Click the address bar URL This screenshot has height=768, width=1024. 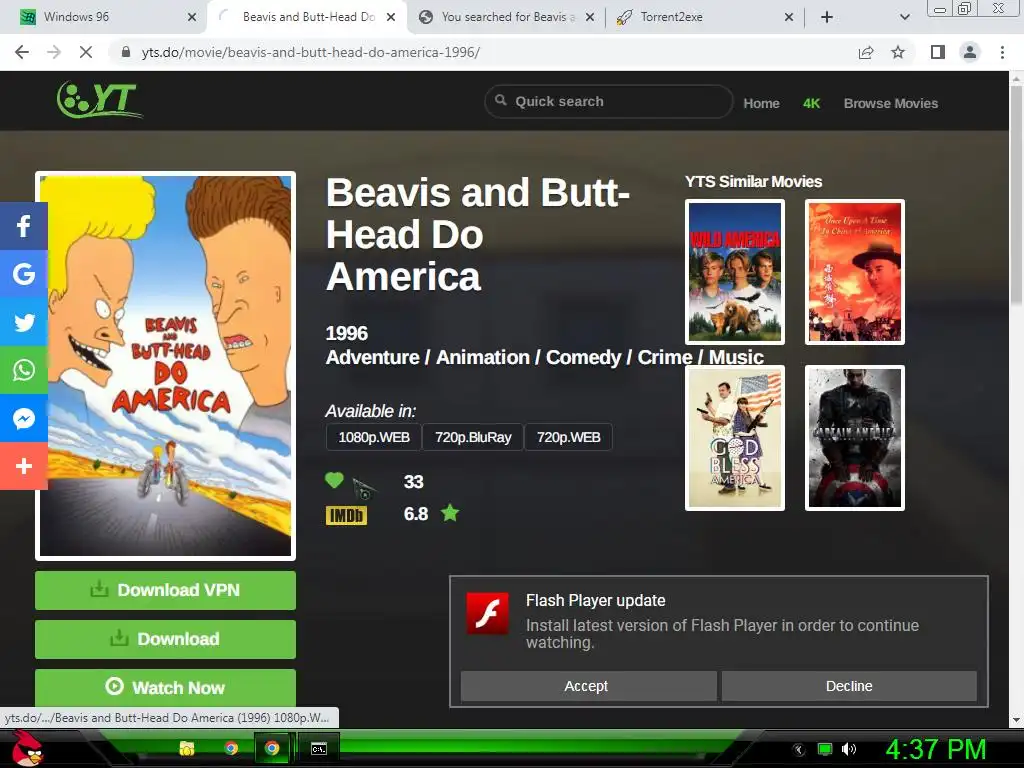tap(311, 52)
